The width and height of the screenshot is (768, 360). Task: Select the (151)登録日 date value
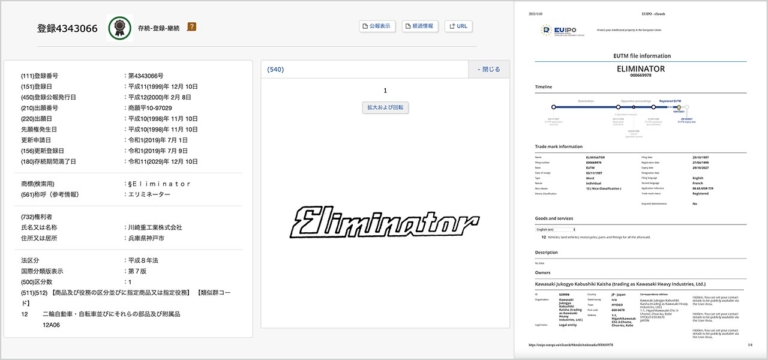[163, 87]
